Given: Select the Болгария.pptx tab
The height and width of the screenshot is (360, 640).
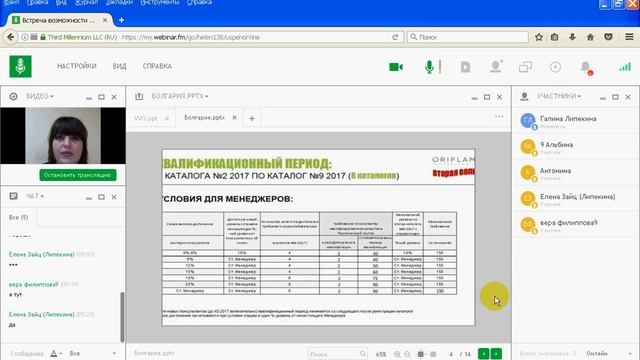Looking at the screenshot, I should (x=204, y=118).
